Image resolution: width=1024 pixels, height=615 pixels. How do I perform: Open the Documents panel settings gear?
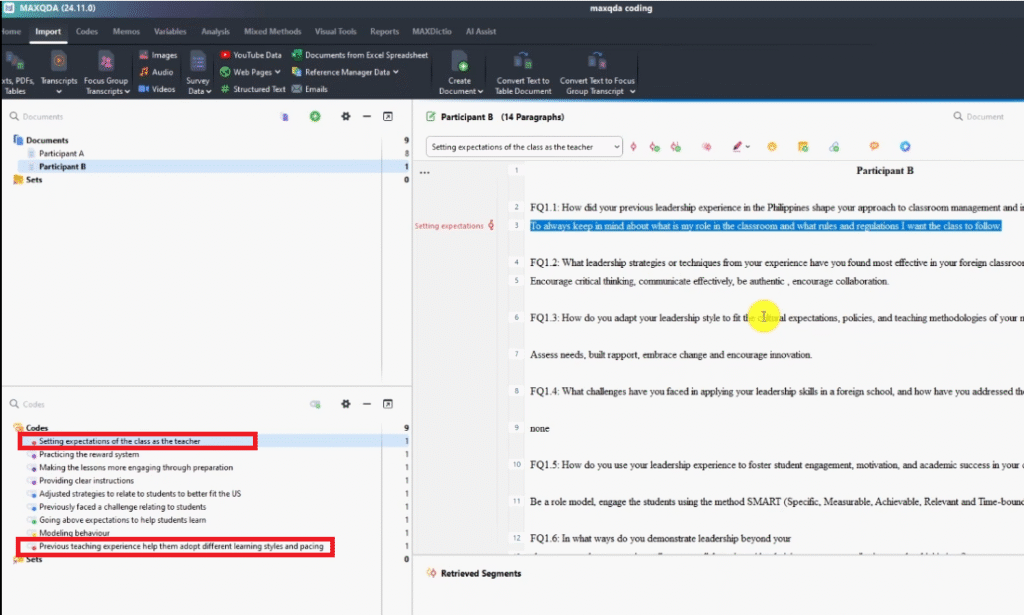[346, 117]
